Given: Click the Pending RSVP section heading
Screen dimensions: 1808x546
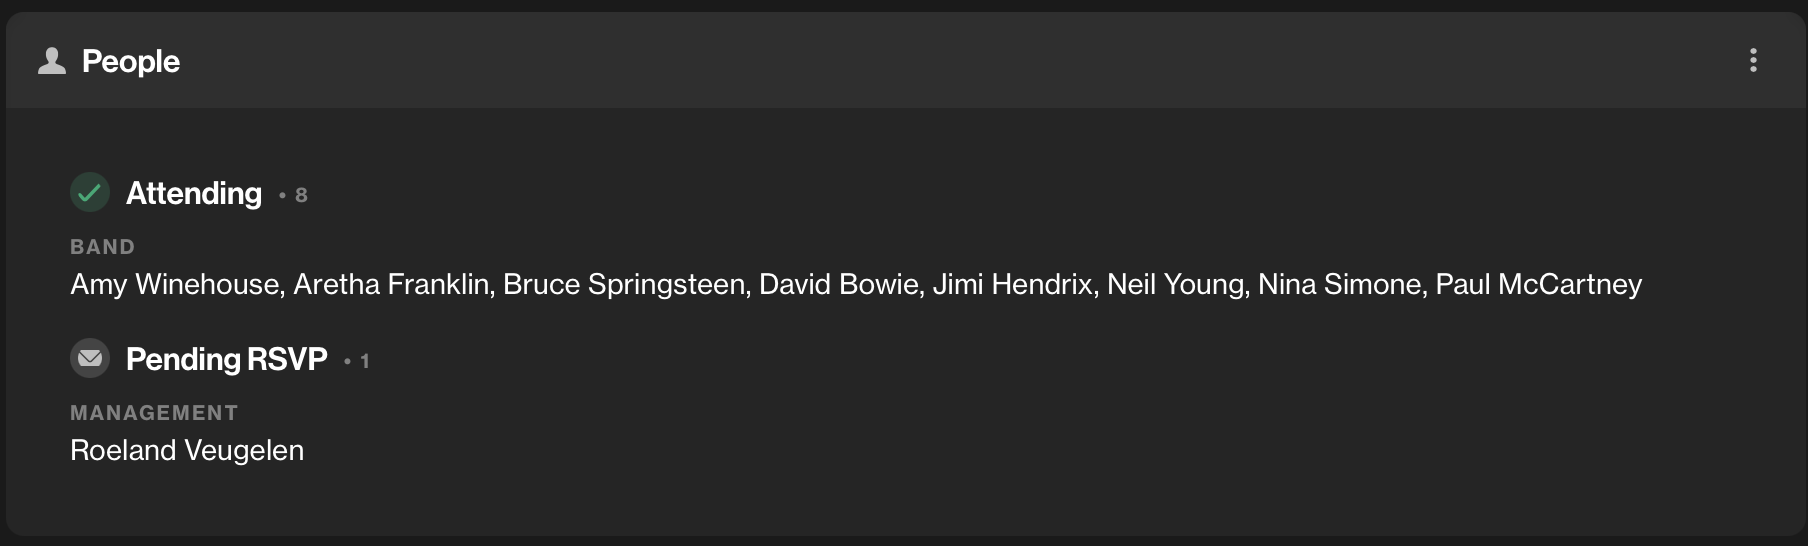Looking at the screenshot, I should coord(227,359).
